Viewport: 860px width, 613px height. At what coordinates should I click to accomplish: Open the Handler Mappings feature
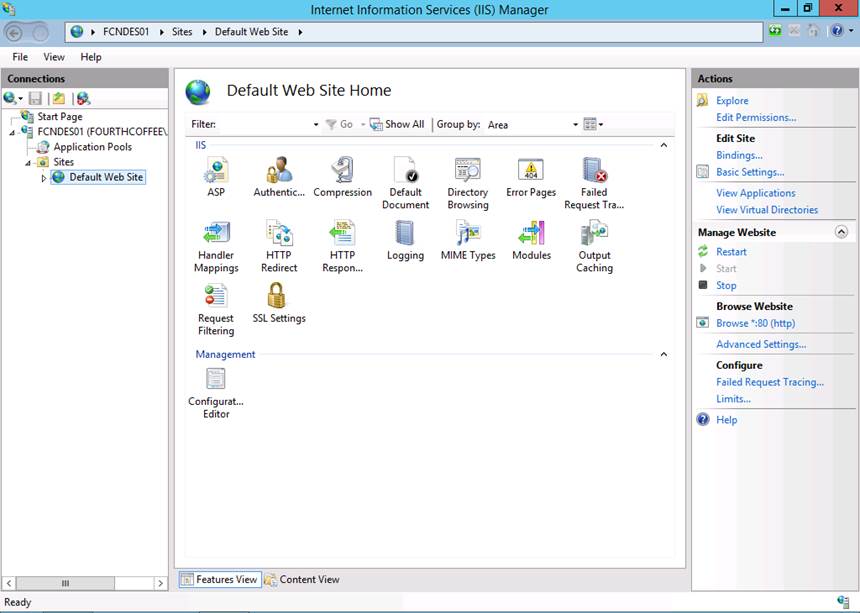click(216, 235)
